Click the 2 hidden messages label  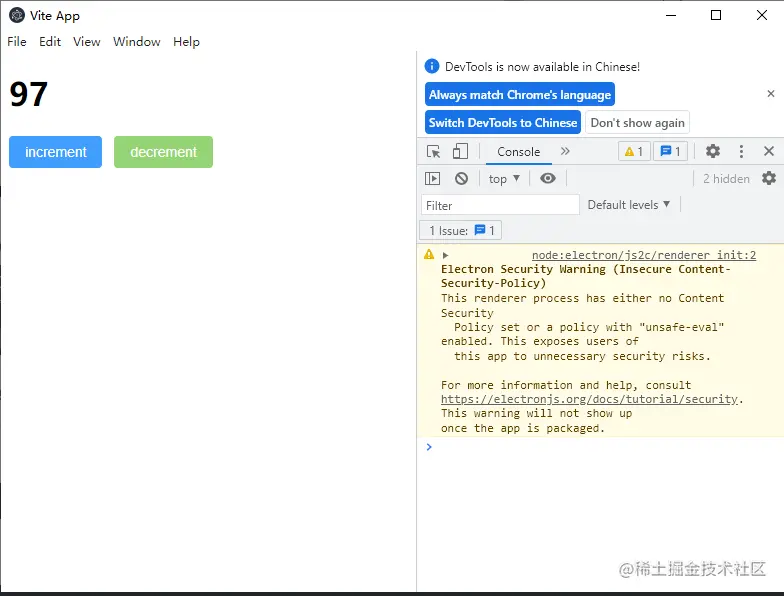click(x=726, y=178)
